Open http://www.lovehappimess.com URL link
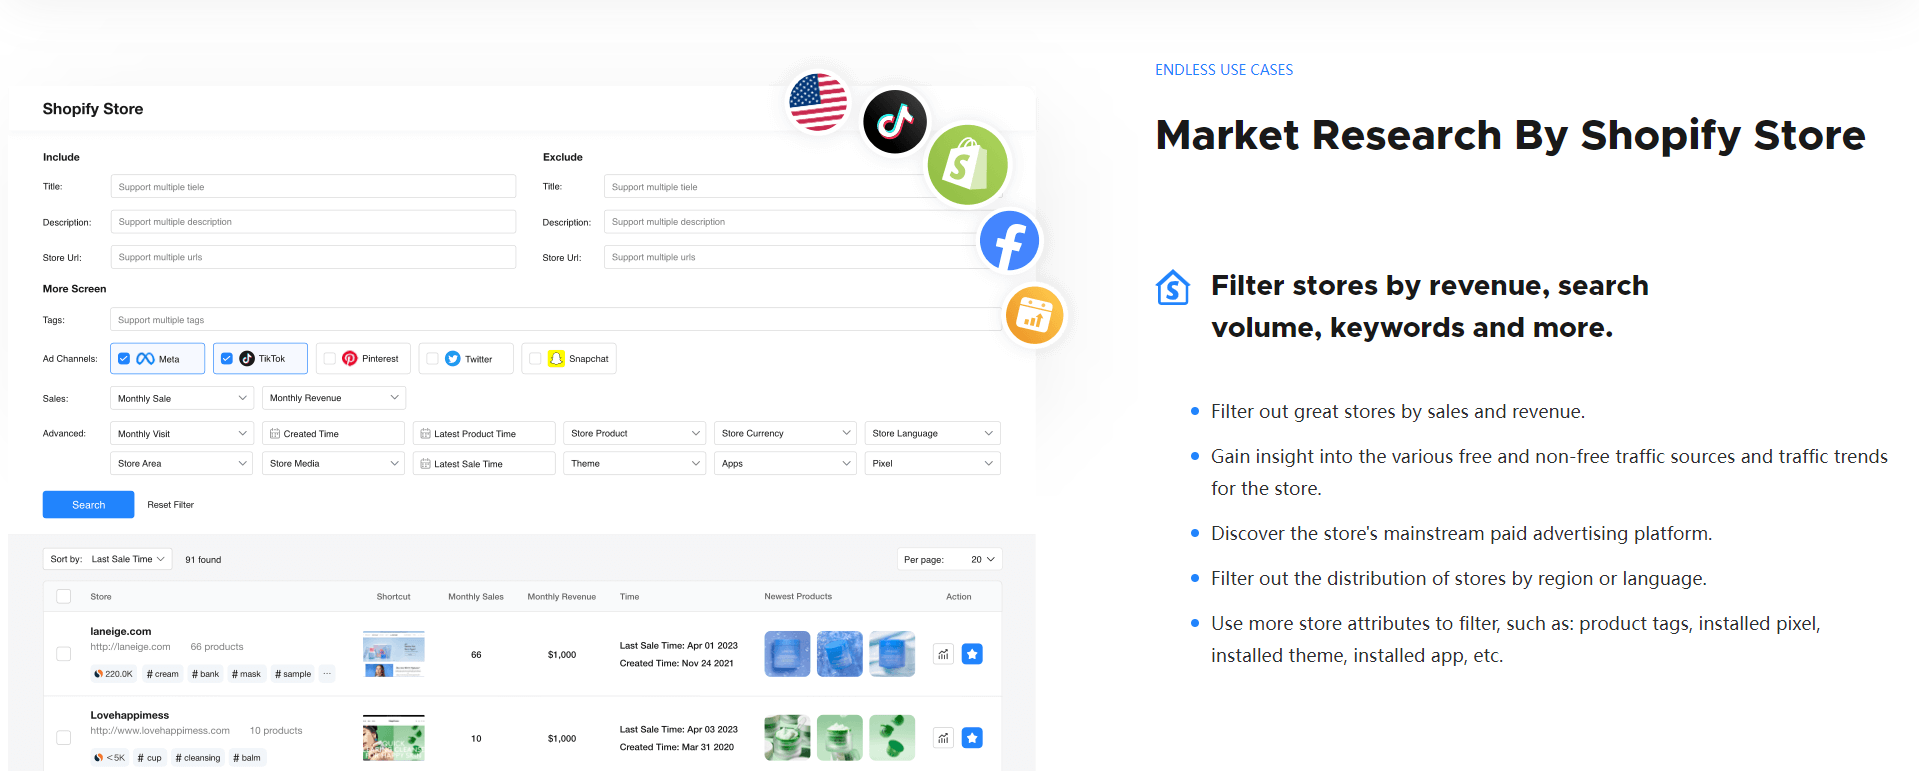1919x771 pixels. point(160,731)
